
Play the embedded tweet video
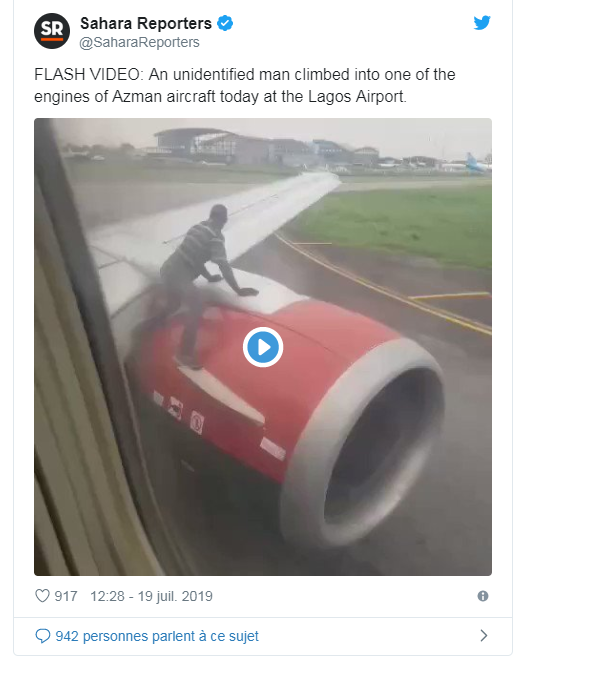pos(263,347)
